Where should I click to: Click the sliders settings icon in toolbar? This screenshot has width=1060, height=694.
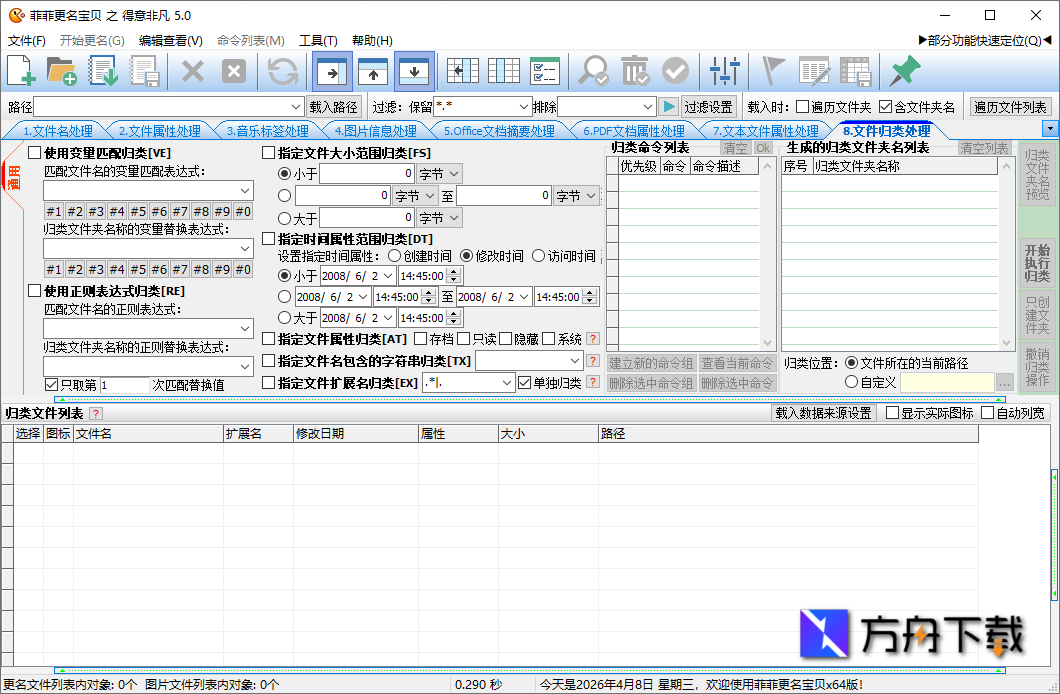tap(725, 71)
